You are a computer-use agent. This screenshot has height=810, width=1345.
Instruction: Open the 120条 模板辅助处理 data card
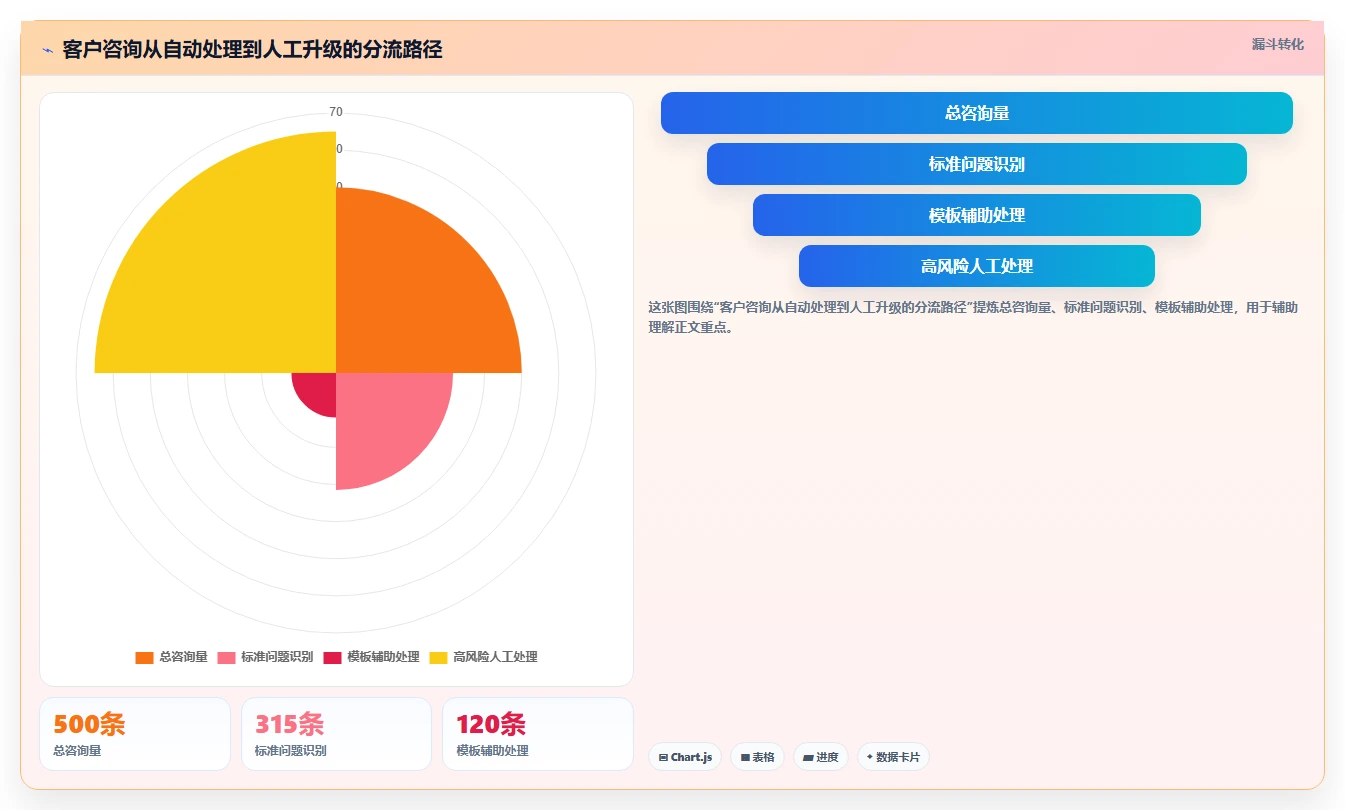pyautogui.click(x=538, y=734)
